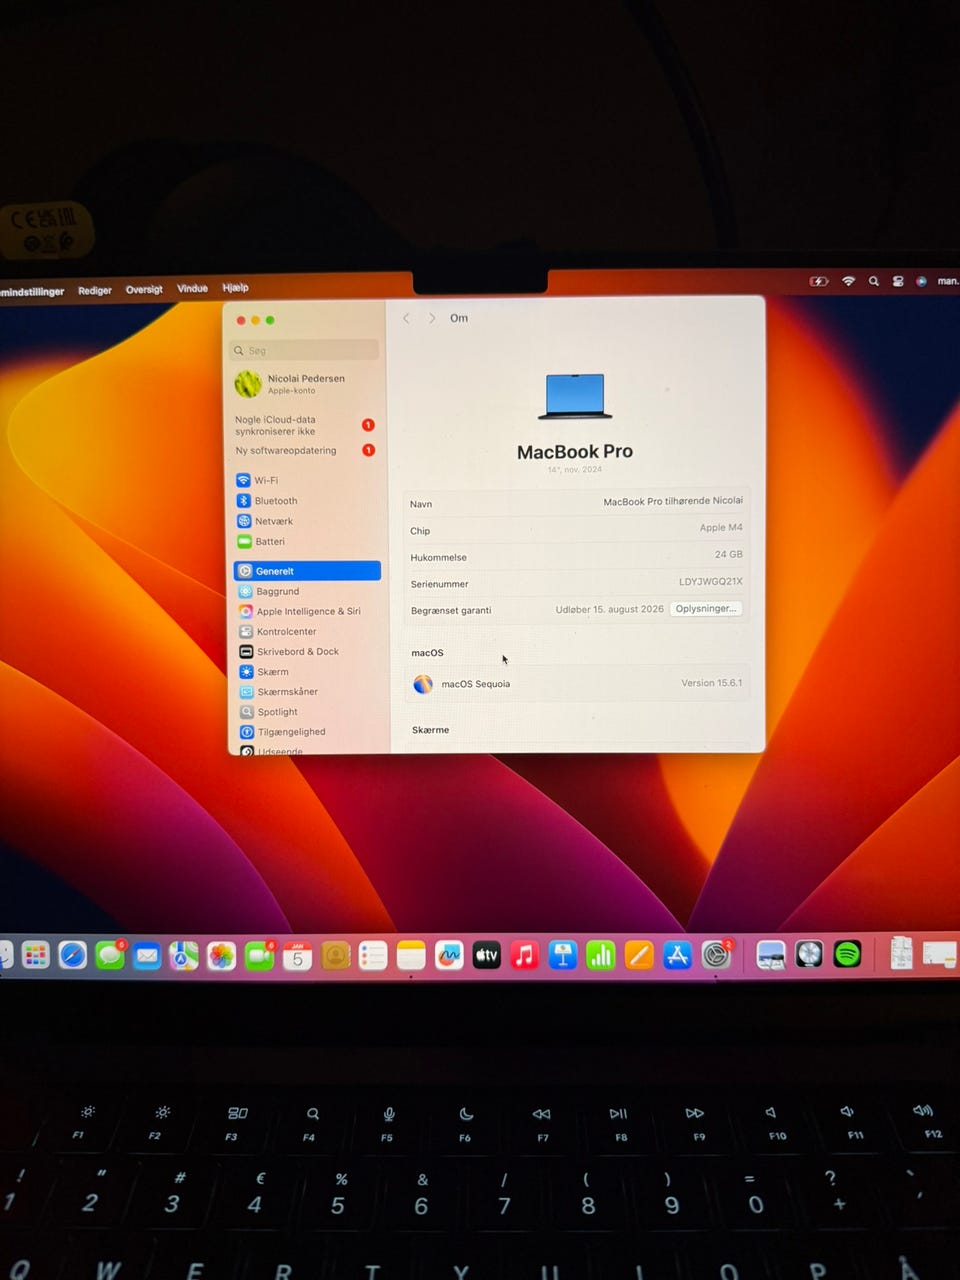This screenshot has height=1280, width=960.
Task: Open Batteri settings in sidebar
Action: coord(307,541)
